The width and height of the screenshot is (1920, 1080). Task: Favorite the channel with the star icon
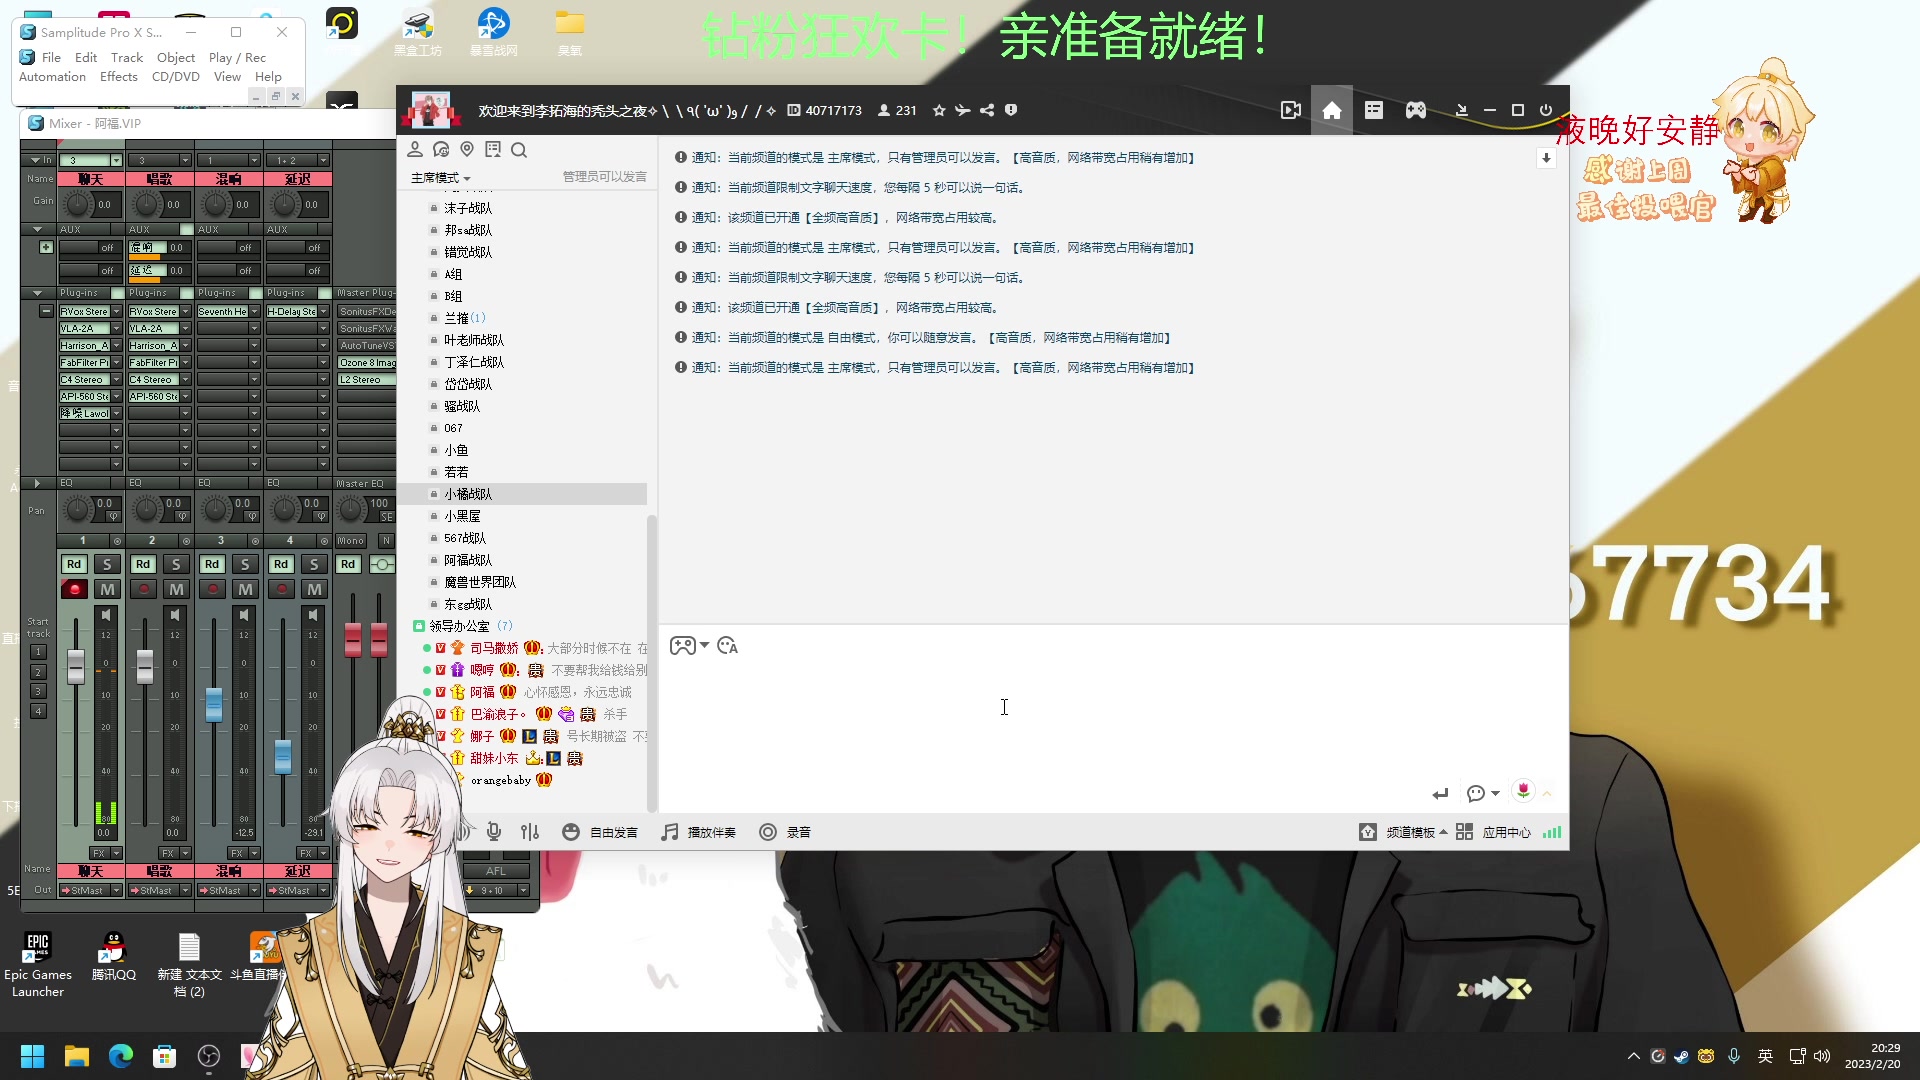coord(939,110)
